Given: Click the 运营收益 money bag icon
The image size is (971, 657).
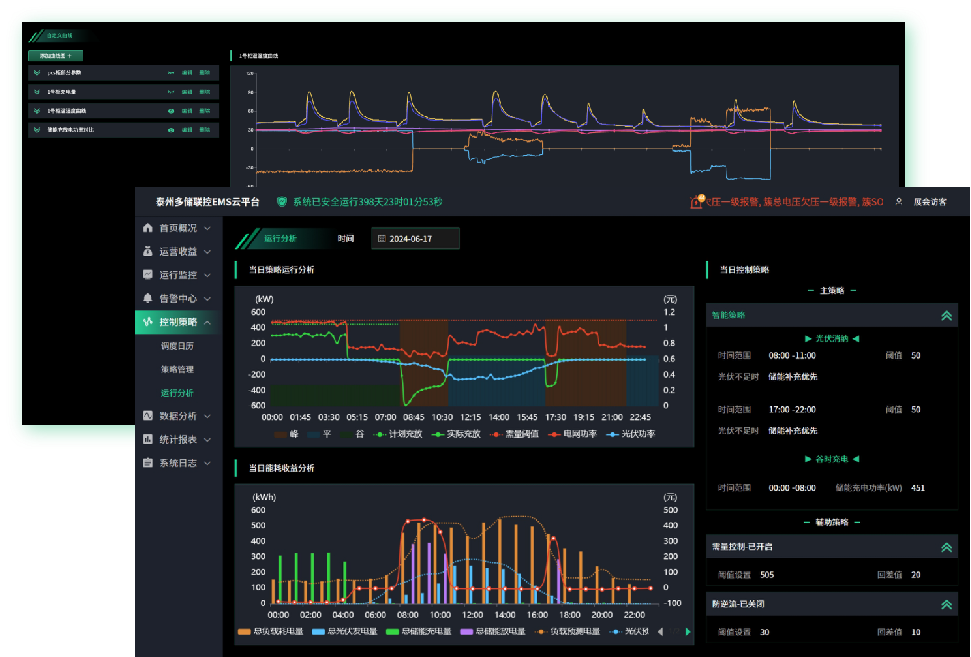Looking at the screenshot, I should tap(148, 251).
